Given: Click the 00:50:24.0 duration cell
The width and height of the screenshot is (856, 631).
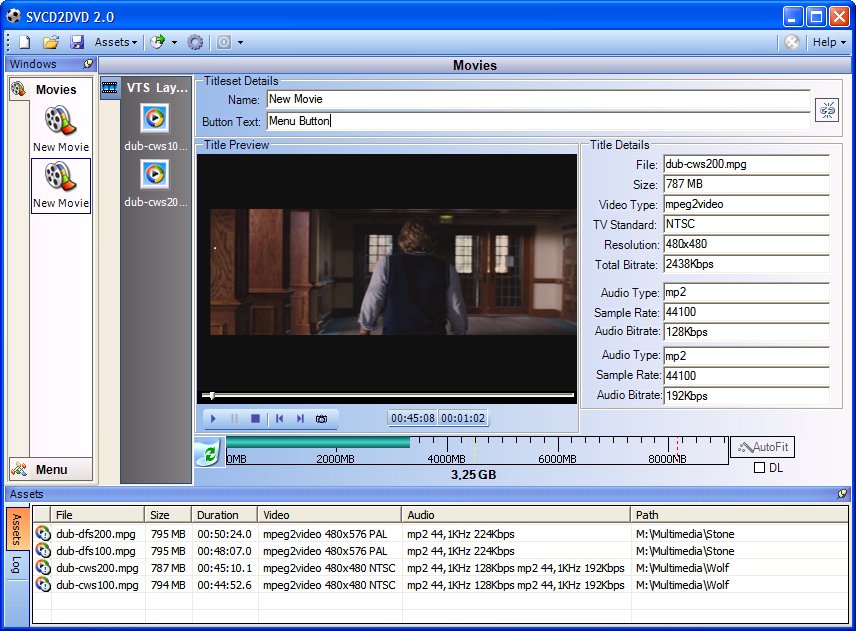Looking at the screenshot, I should click(224, 534).
